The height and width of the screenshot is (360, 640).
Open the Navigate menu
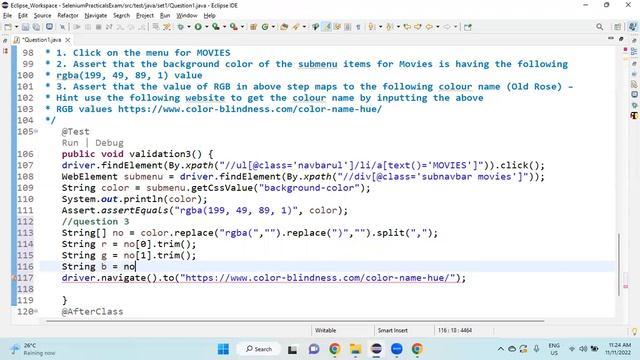[96, 16]
